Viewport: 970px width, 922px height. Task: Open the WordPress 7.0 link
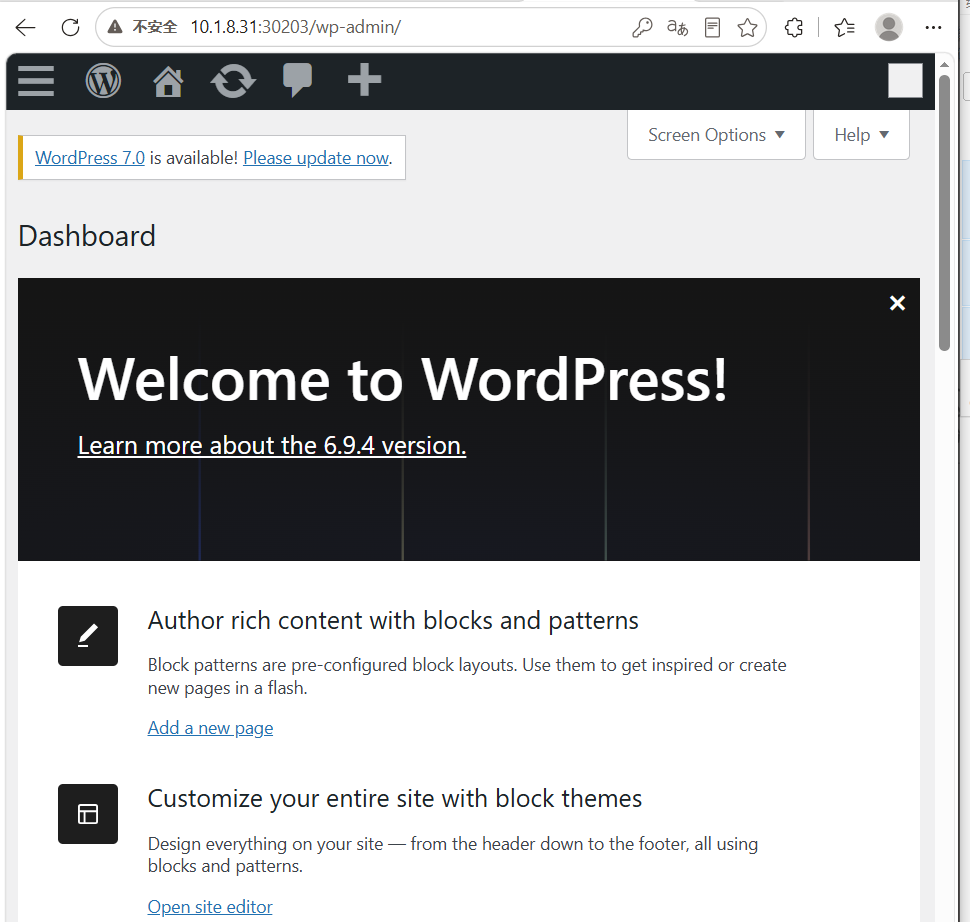pos(90,158)
